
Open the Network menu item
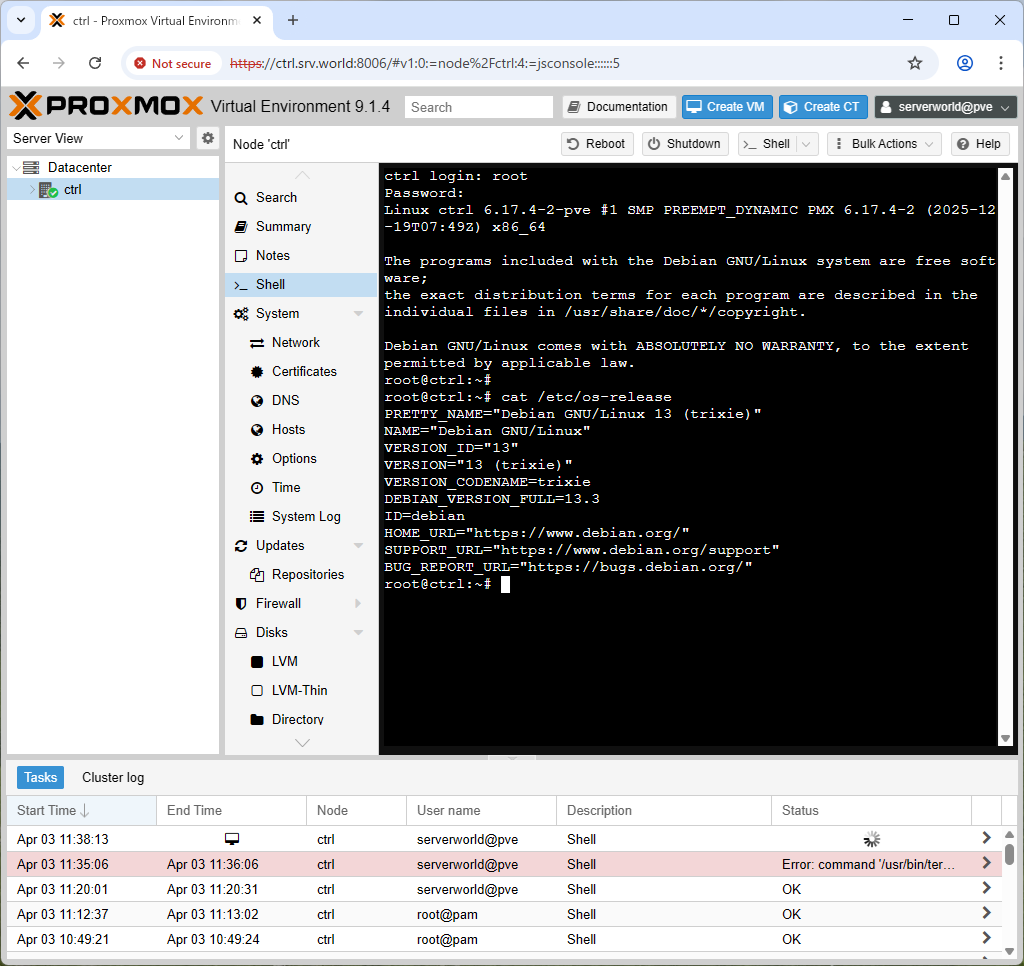coord(301,343)
